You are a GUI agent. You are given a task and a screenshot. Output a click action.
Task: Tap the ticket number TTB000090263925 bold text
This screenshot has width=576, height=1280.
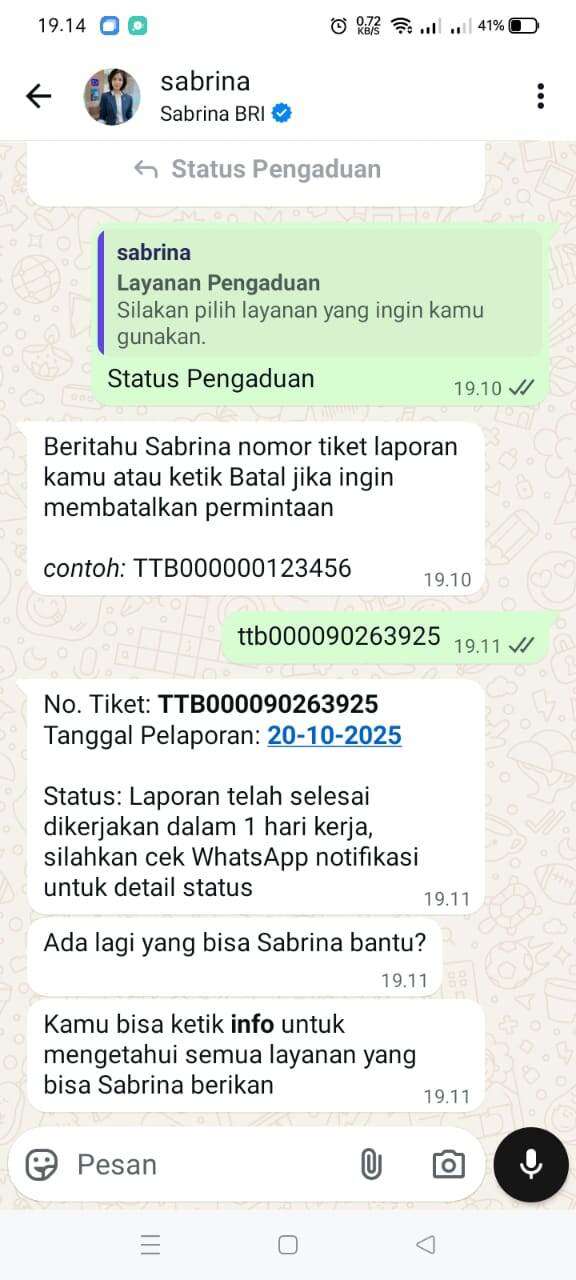[x=268, y=704]
